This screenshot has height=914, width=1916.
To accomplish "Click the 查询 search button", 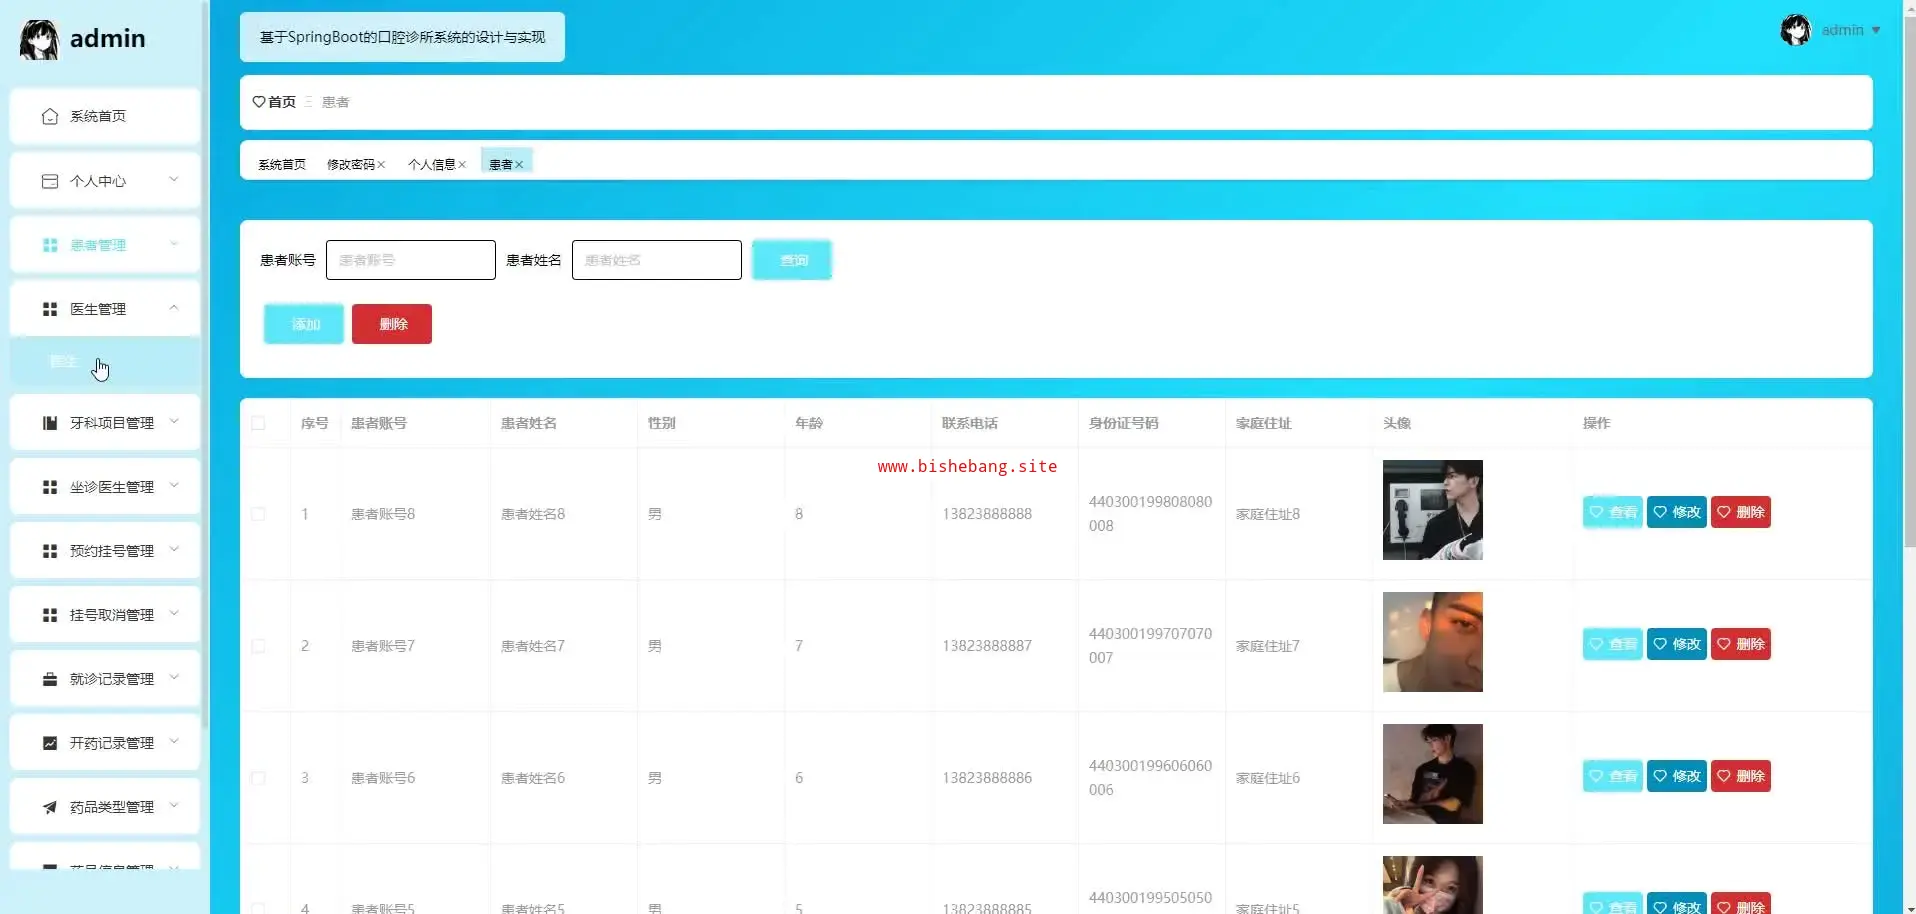I will tap(792, 260).
